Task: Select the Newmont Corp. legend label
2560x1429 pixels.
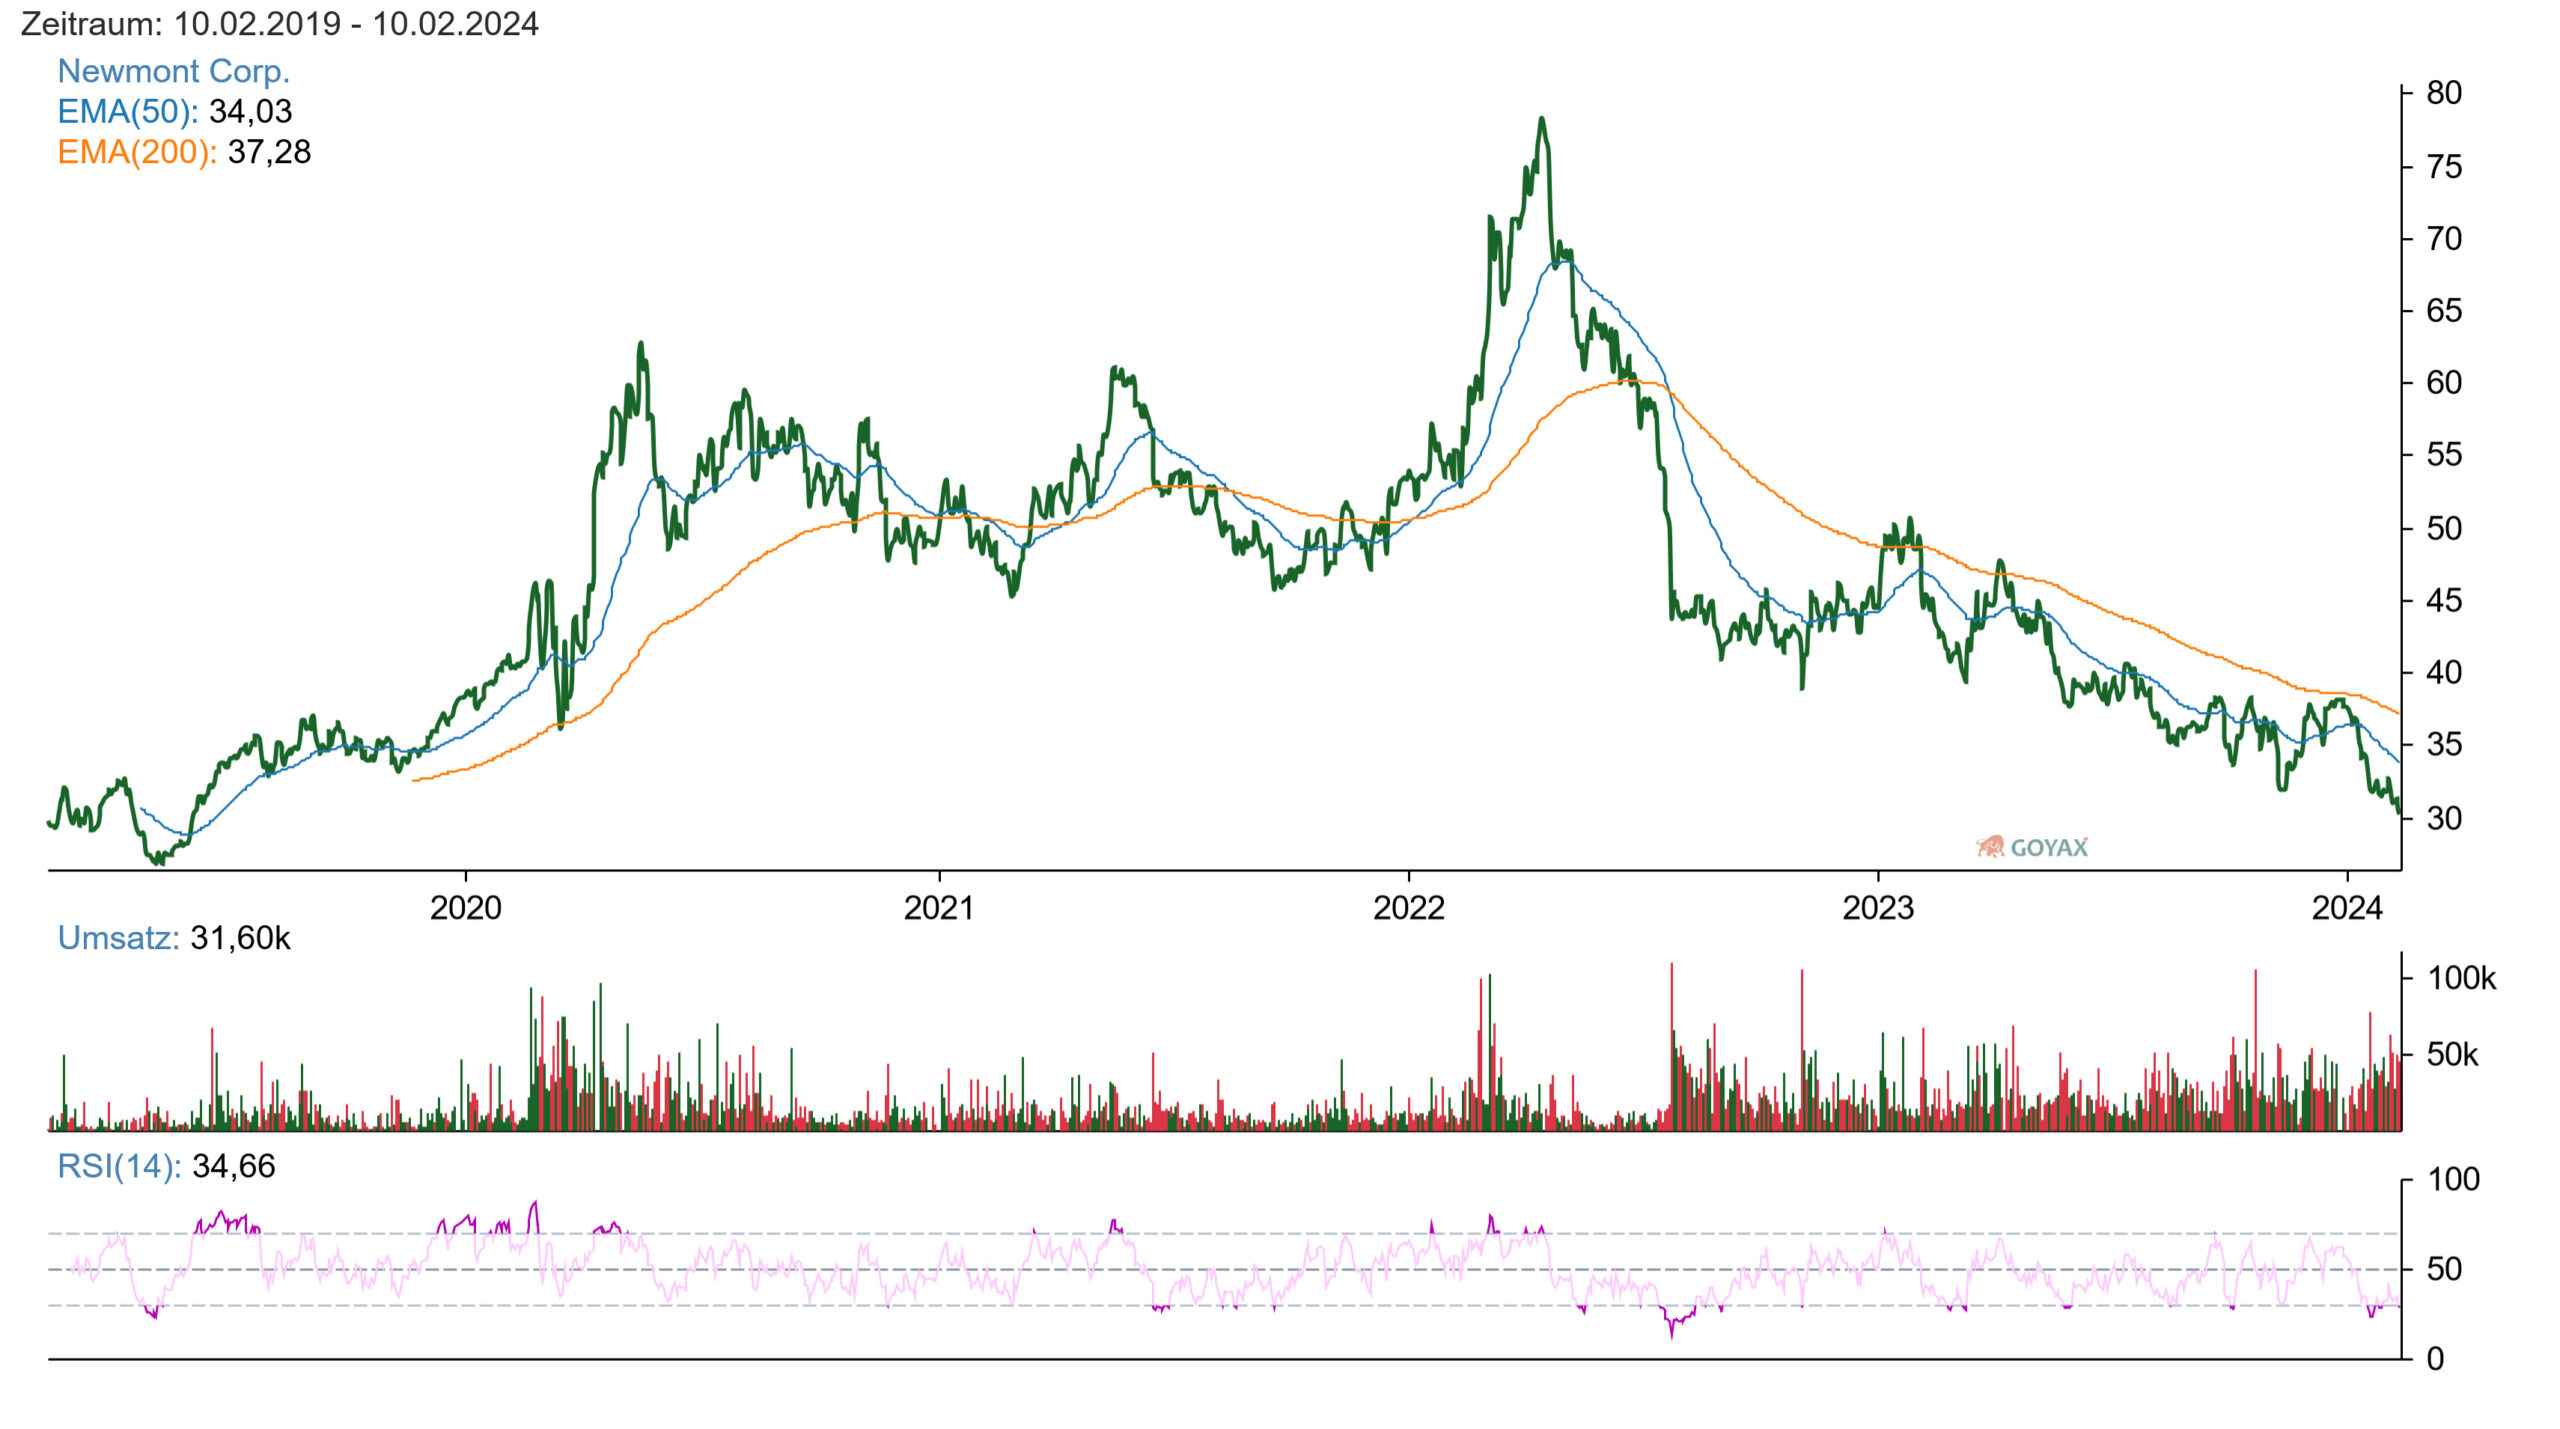Action: [173, 71]
